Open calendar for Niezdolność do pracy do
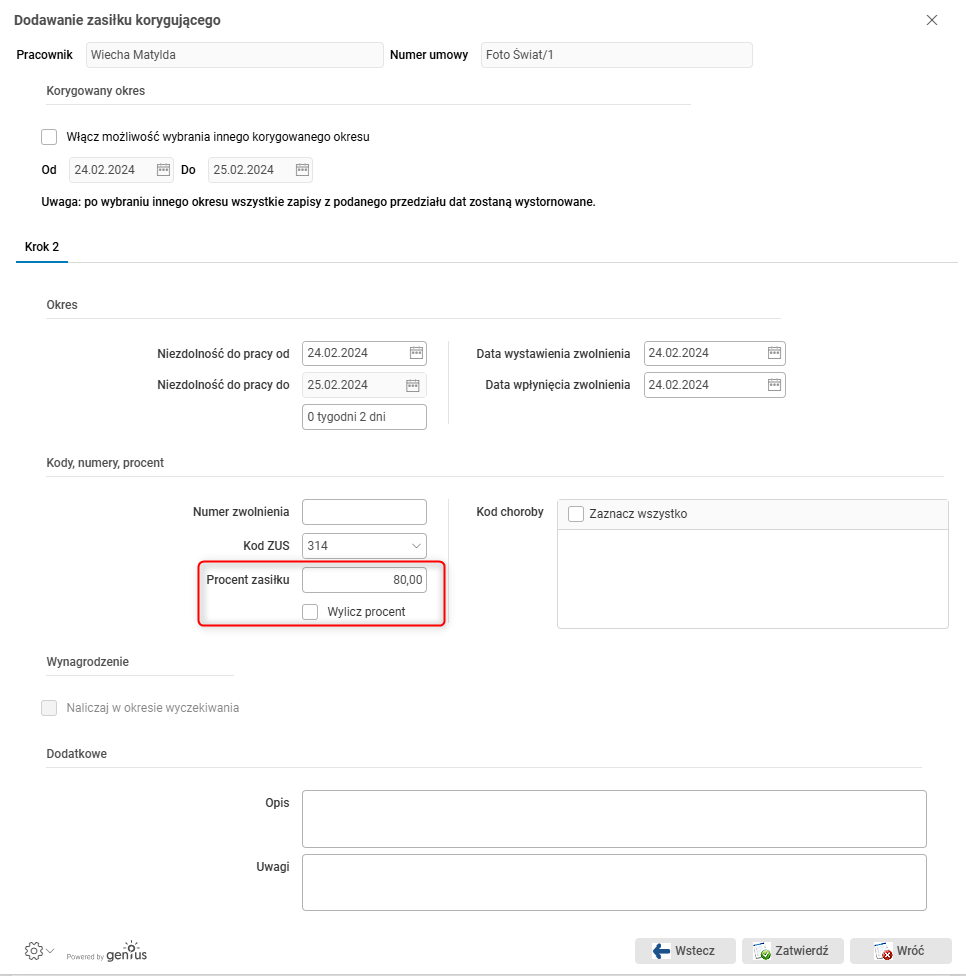This screenshot has width=966, height=976. pos(413,385)
